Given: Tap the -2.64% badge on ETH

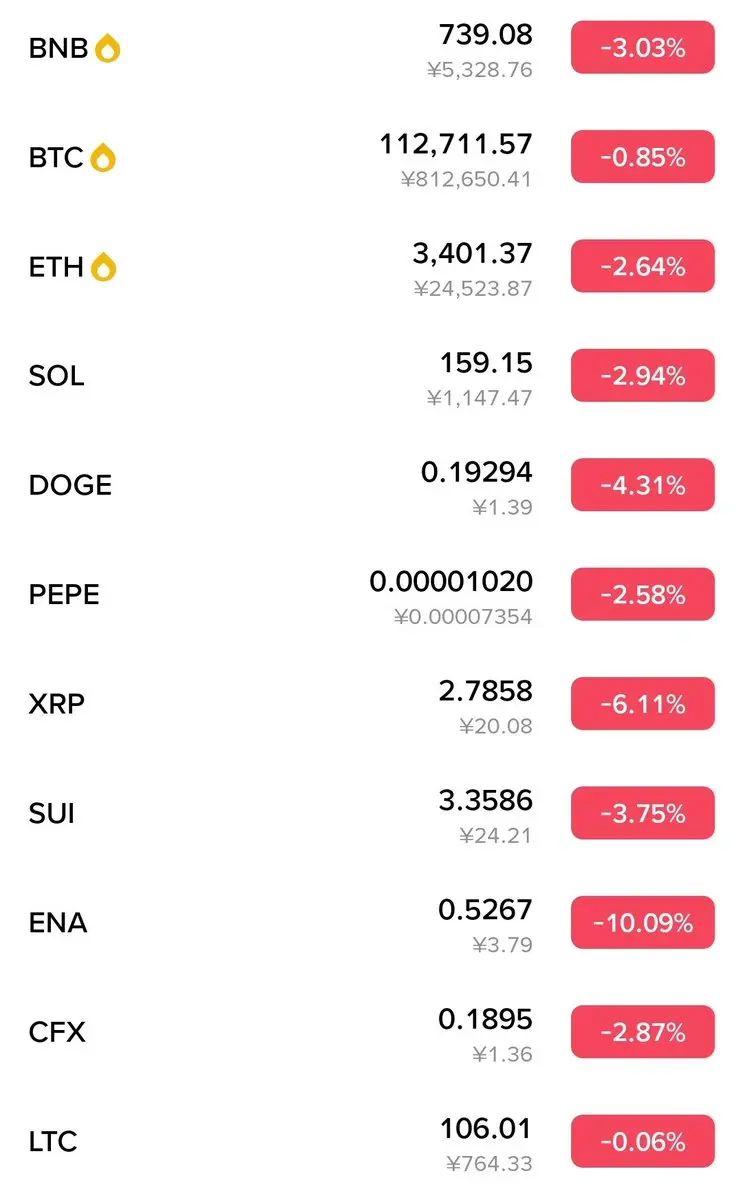Looking at the screenshot, I should (643, 266).
